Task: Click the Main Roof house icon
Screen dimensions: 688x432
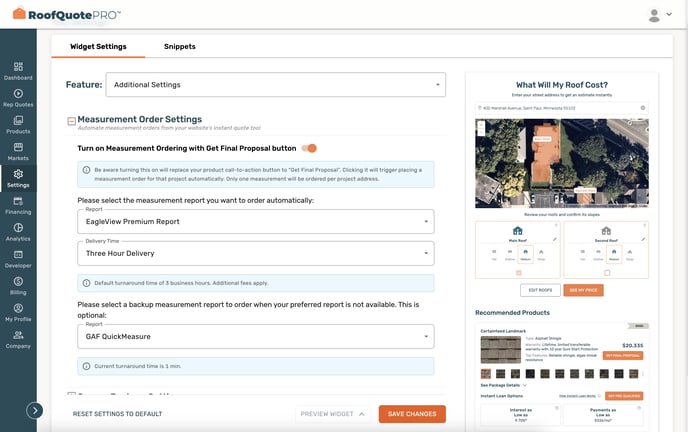Action: pyautogui.click(x=518, y=231)
